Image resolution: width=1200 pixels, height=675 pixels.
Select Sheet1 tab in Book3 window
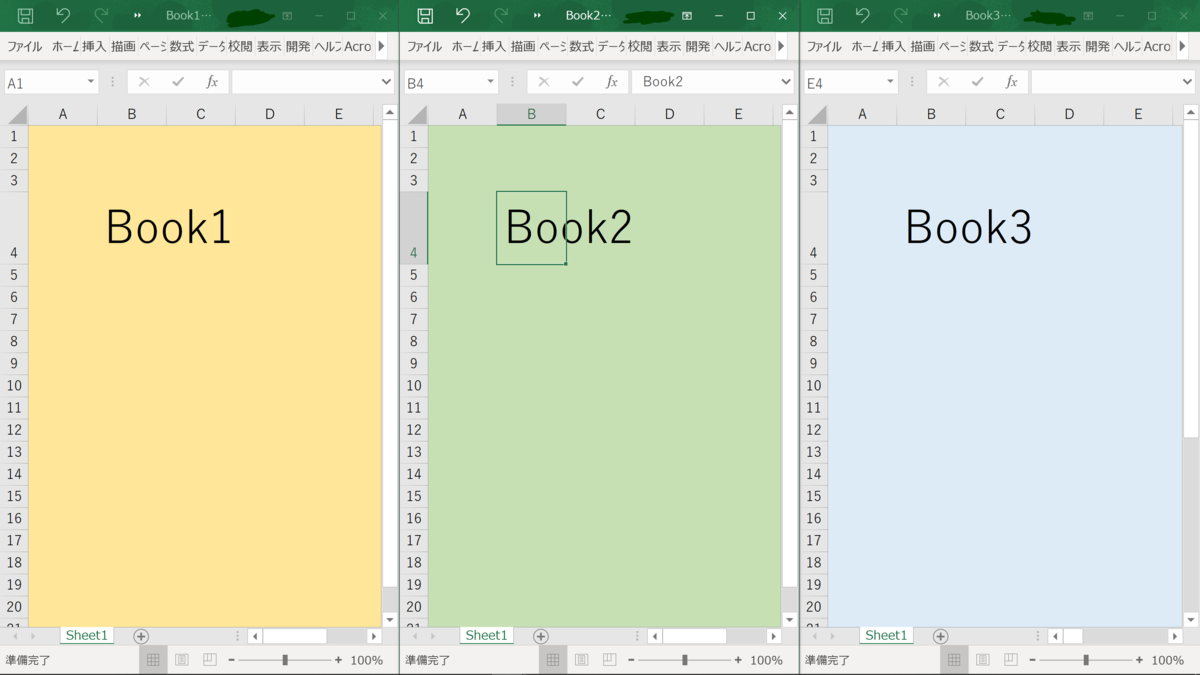pyautogui.click(x=886, y=635)
